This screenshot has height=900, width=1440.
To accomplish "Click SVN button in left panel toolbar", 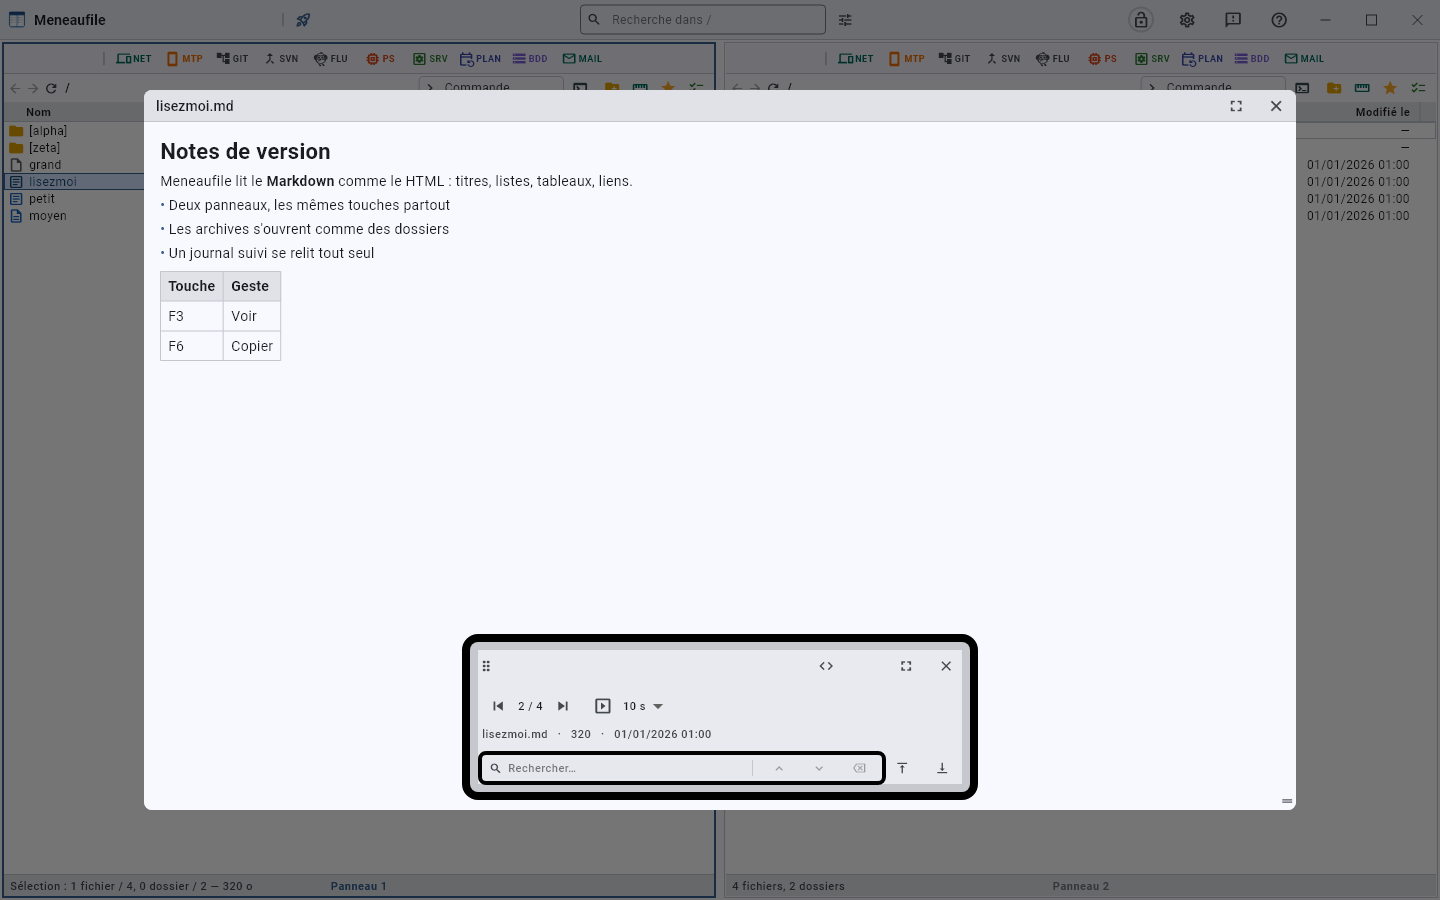I will [x=281, y=59].
